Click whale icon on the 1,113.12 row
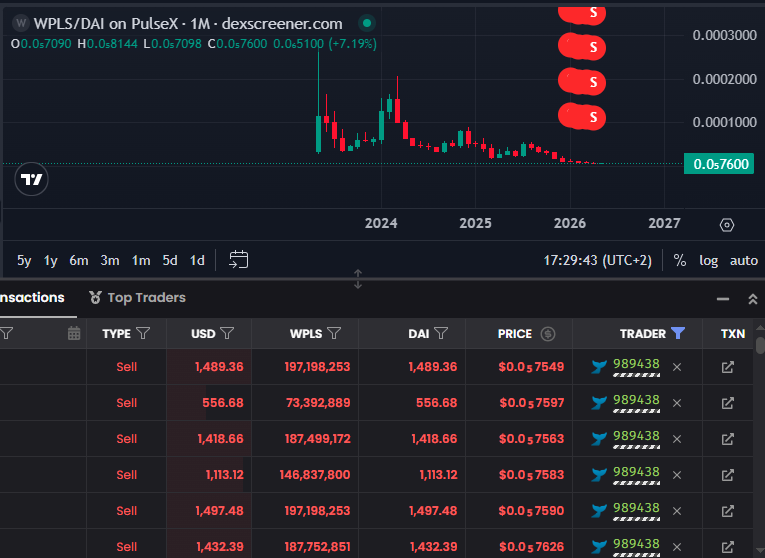Viewport: 765px width, 558px height. (x=599, y=475)
